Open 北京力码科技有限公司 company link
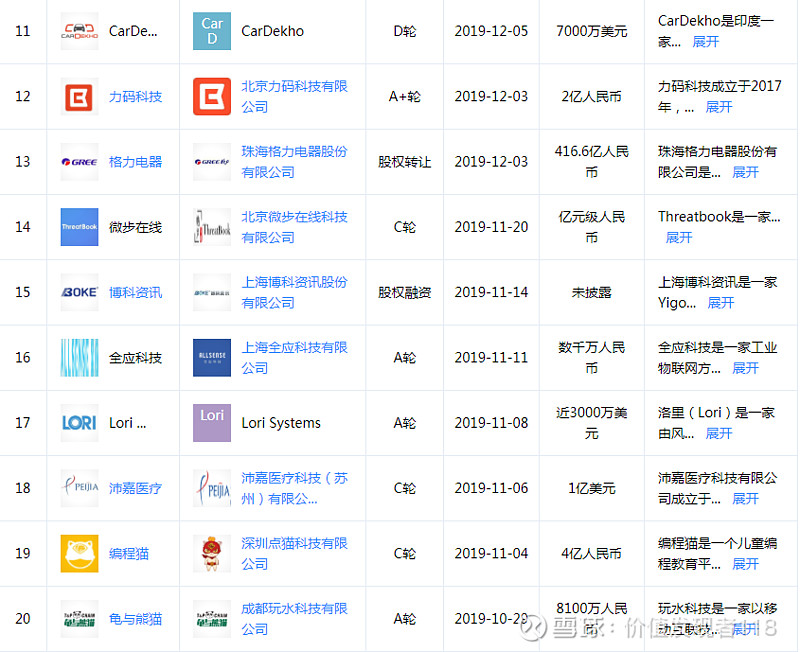The image size is (800, 652). tap(294, 96)
